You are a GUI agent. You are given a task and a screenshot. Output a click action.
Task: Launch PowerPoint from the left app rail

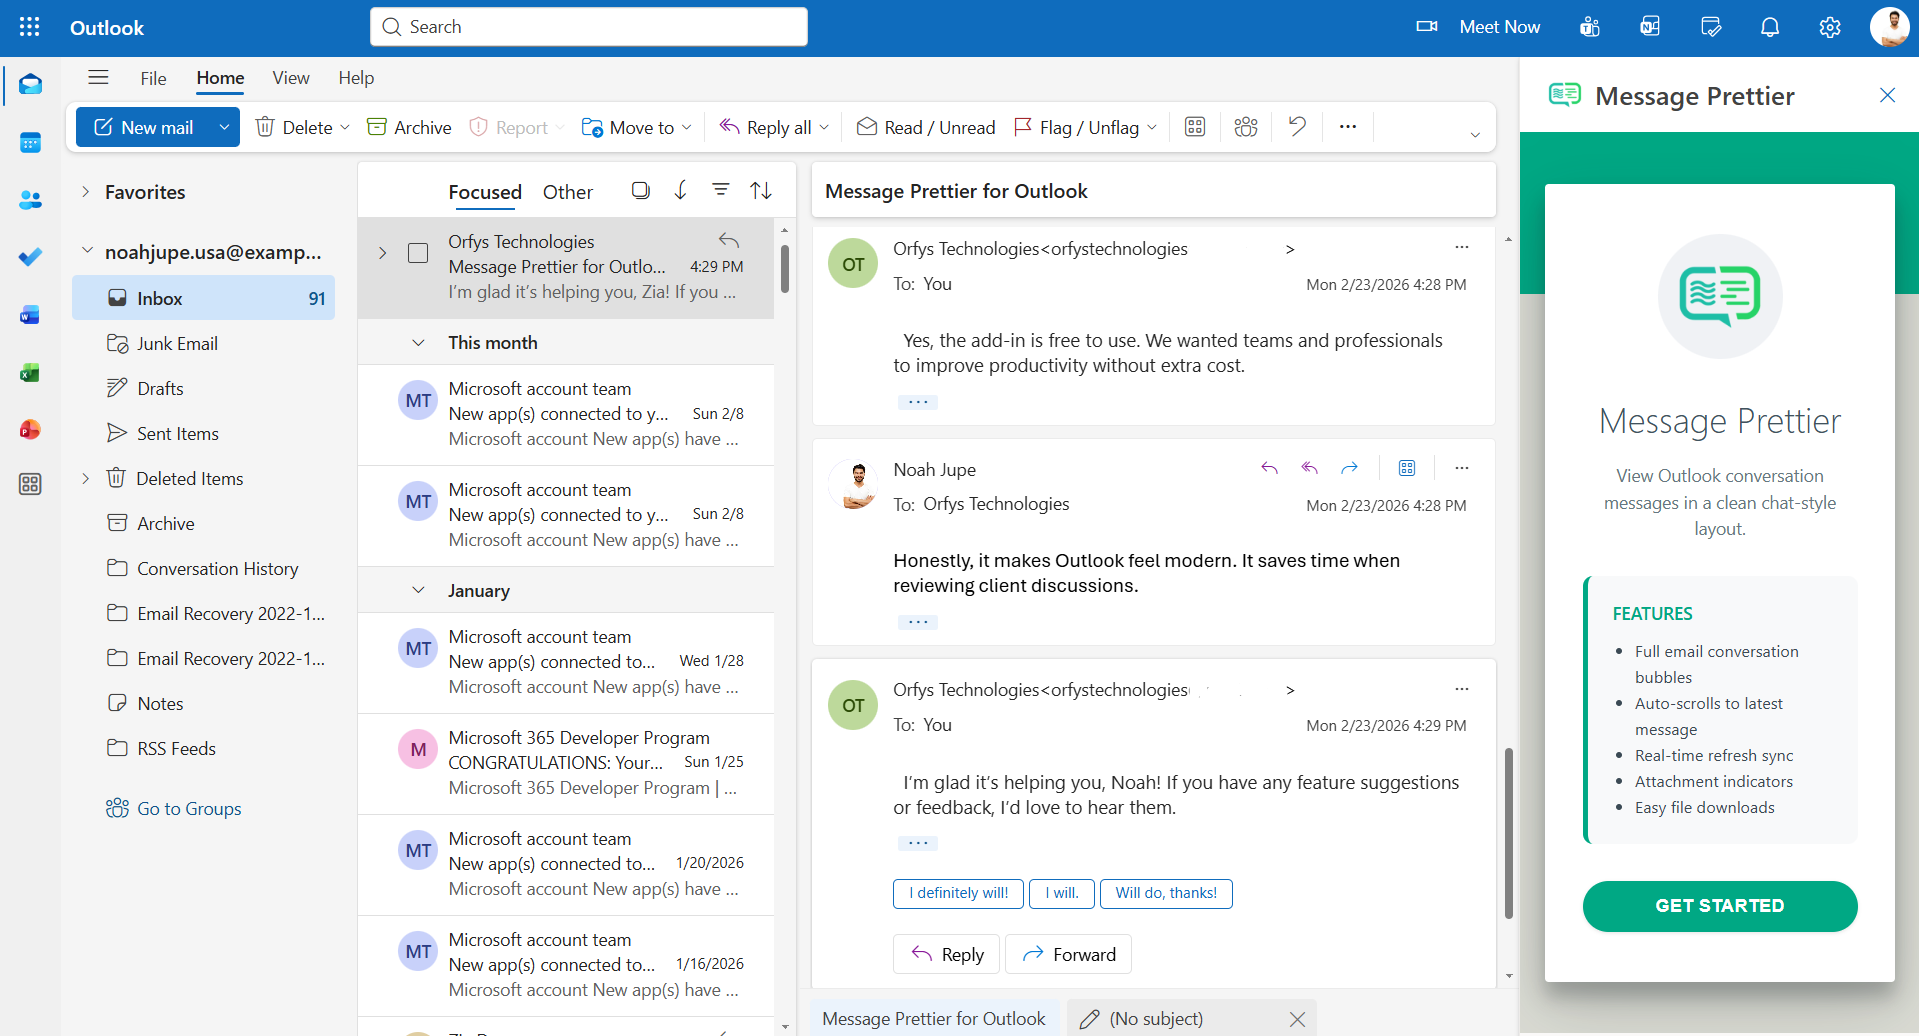tap(30, 430)
